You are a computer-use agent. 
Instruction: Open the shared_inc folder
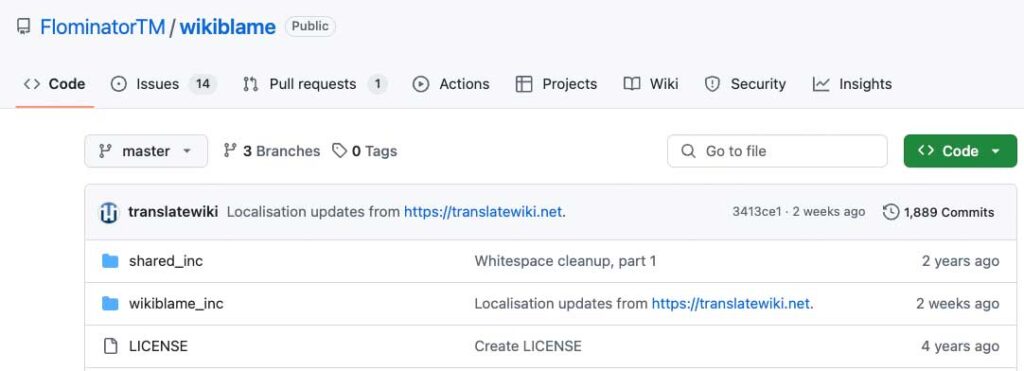click(166, 261)
